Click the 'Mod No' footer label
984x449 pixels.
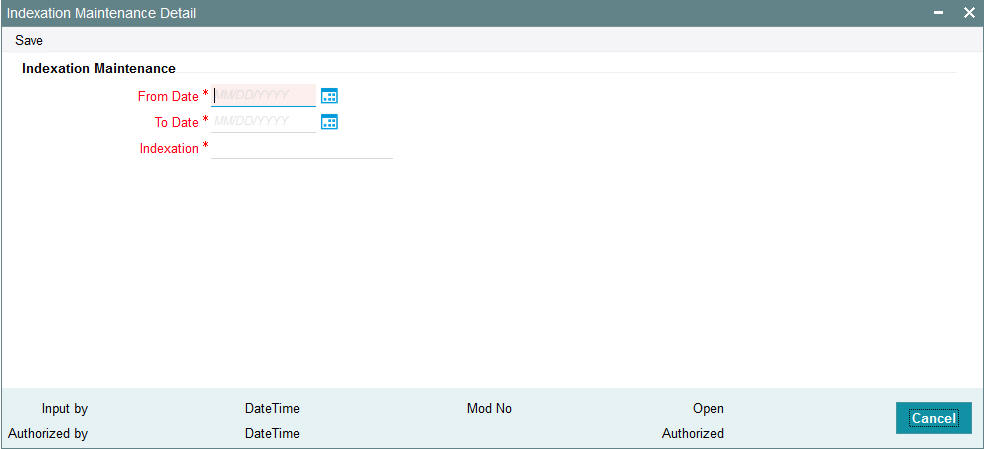489,409
